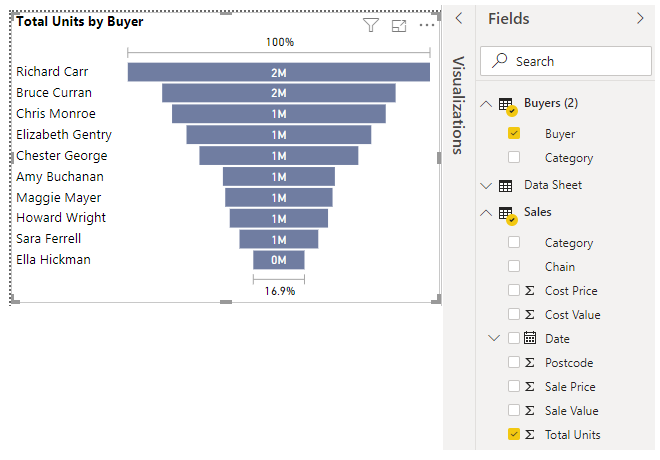Image resolution: width=660 pixels, height=460 pixels.
Task: Check the Sale Value field checkbox
Action: click(514, 410)
